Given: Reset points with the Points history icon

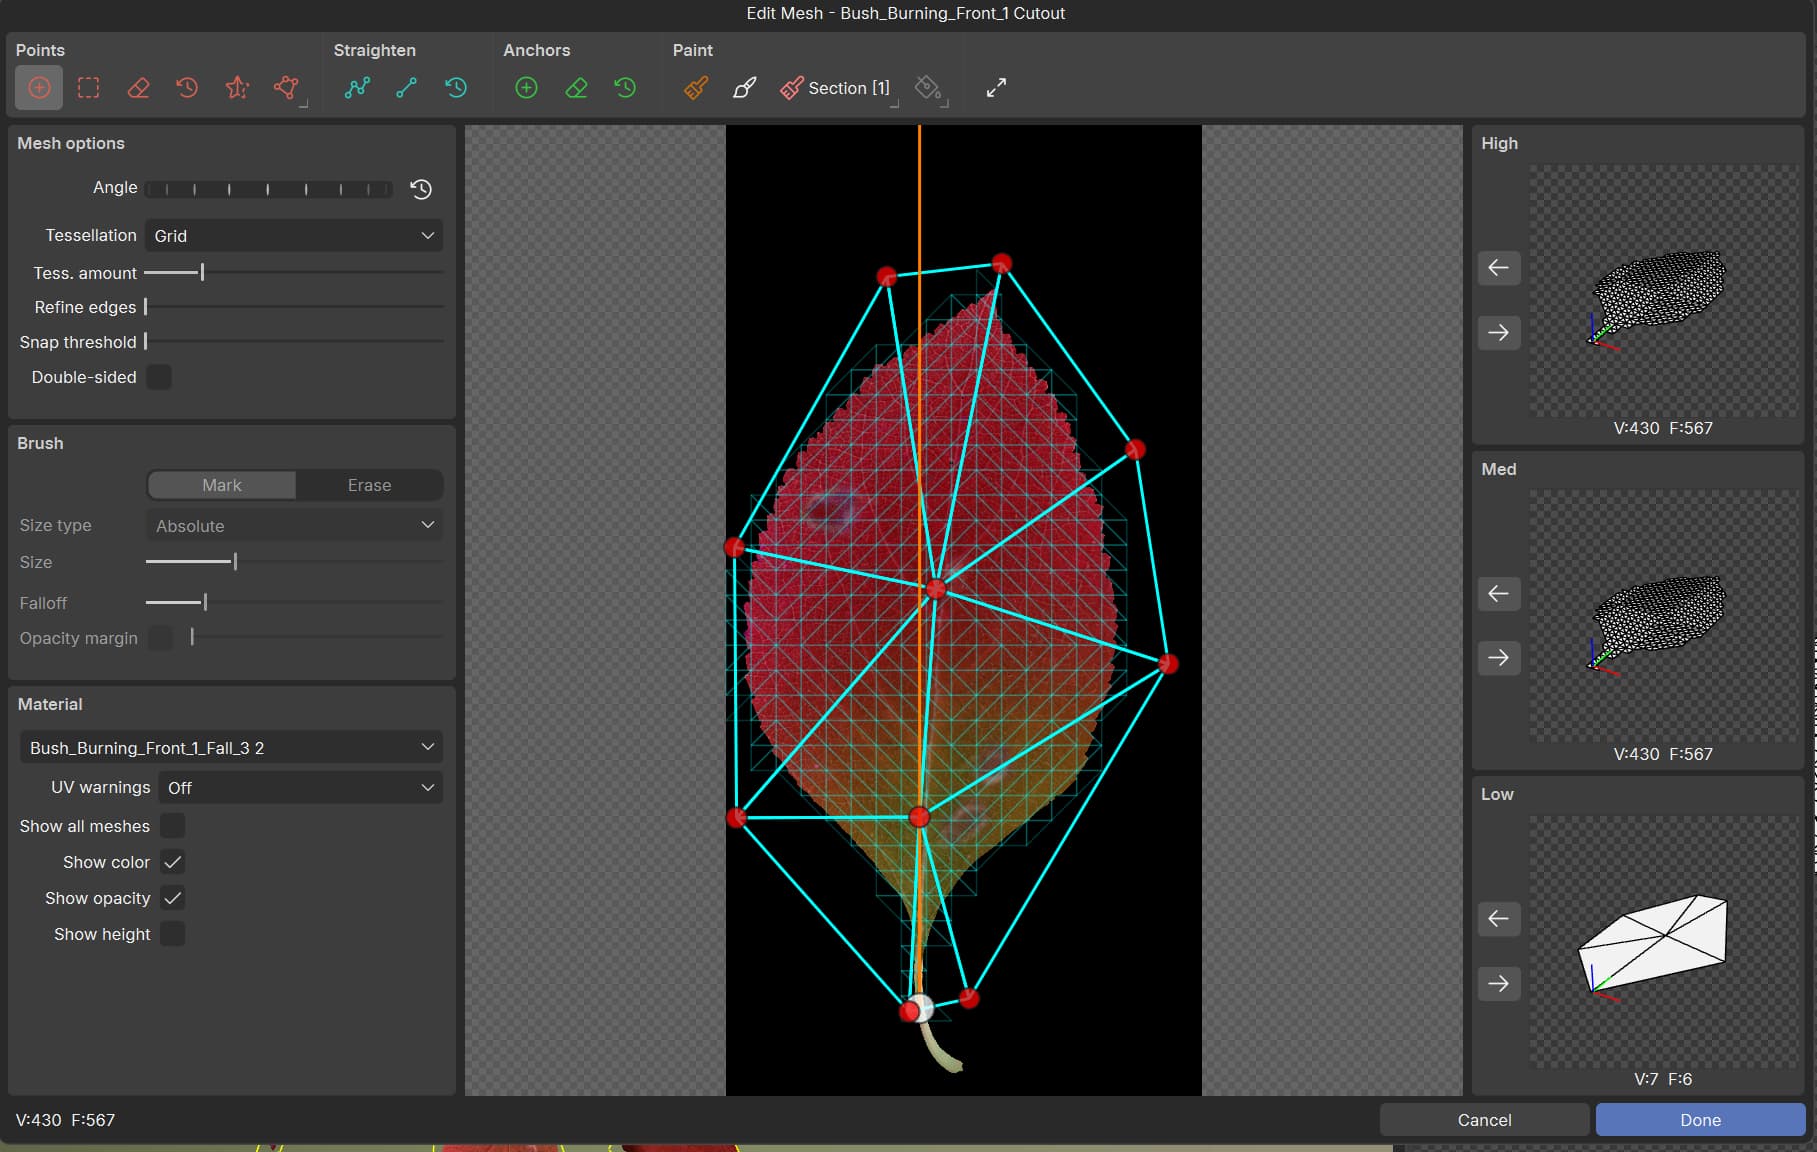Looking at the screenshot, I should pyautogui.click(x=187, y=88).
